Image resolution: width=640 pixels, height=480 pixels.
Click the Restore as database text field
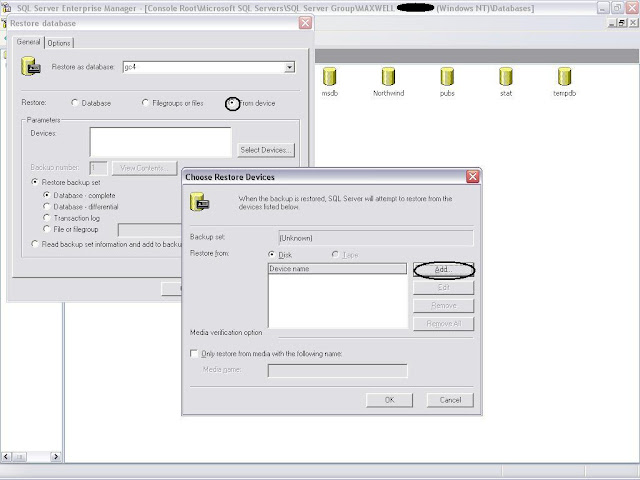pos(203,67)
